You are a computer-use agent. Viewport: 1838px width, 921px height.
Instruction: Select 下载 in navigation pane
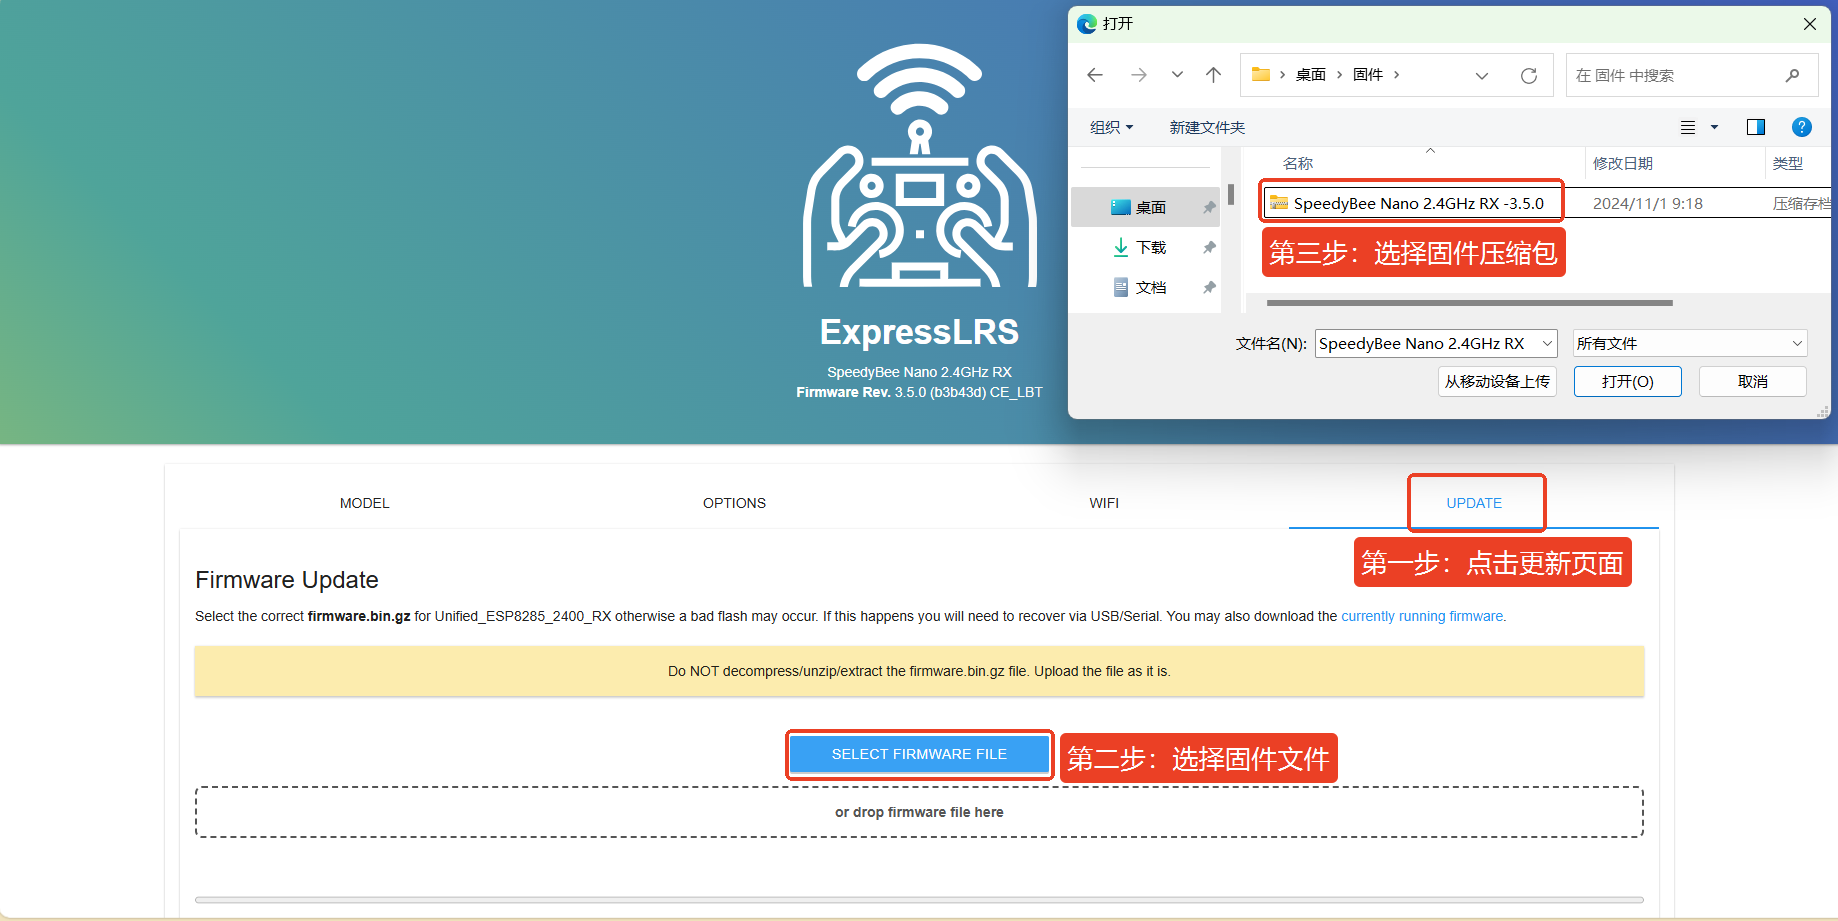[x=1145, y=247]
